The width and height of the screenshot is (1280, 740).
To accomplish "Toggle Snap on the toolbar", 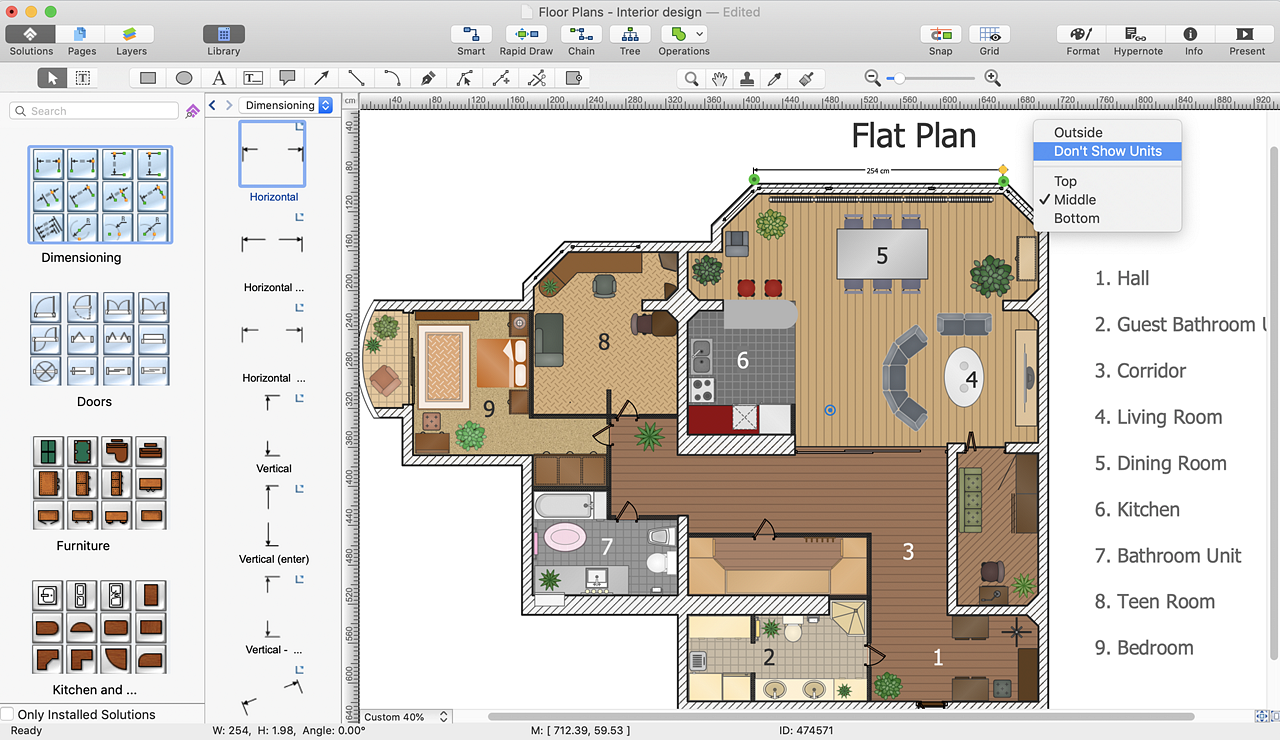I will pos(940,40).
